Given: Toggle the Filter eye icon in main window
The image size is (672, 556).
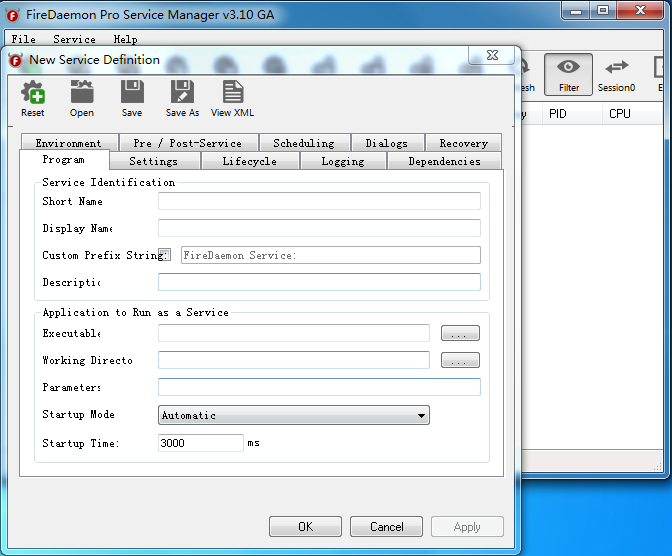Looking at the screenshot, I should click(568, 74).
